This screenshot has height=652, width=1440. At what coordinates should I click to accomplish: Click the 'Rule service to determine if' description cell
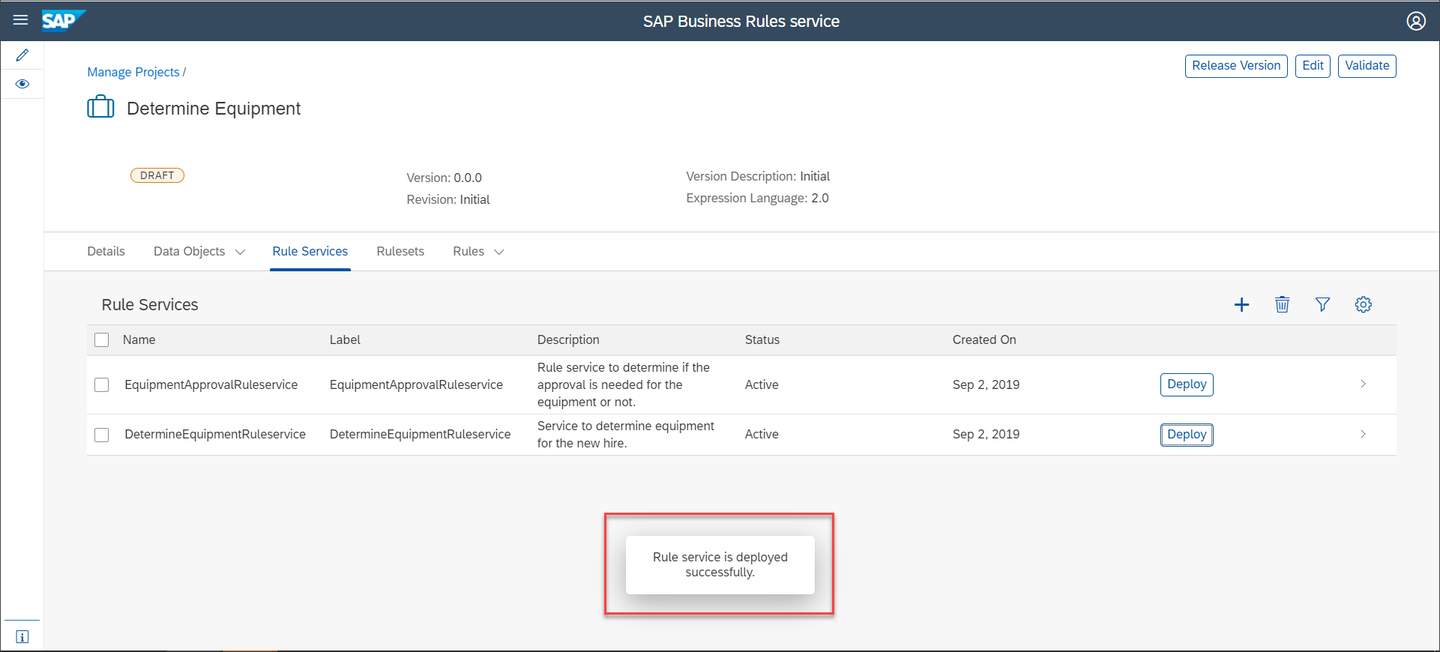624,385
